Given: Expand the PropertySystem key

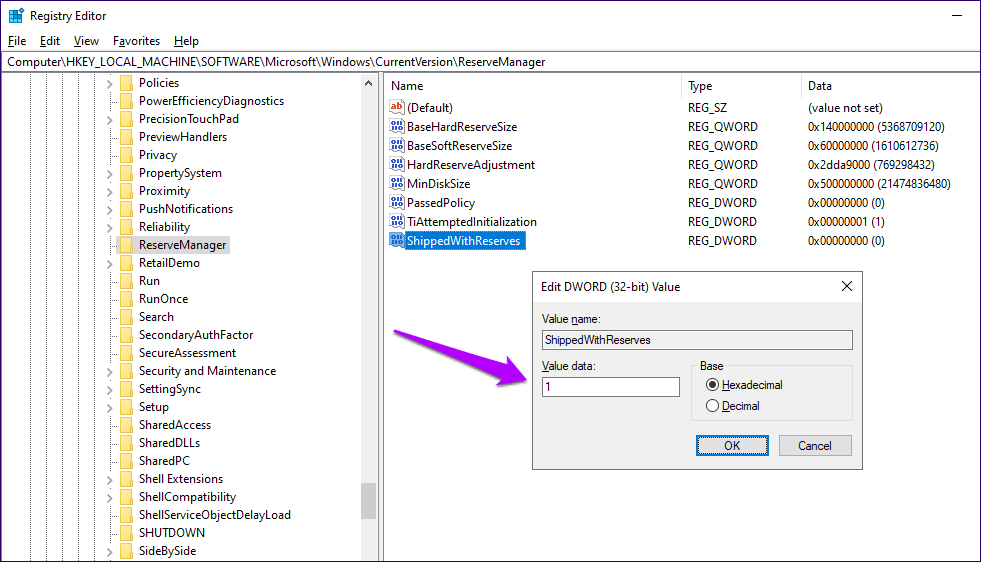Looking at the screenshot, I should [x=109, y=173].
